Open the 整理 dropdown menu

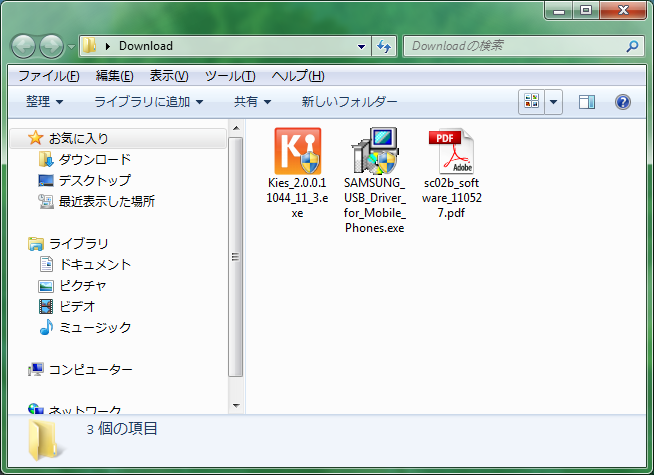click(x=44, y=102)
